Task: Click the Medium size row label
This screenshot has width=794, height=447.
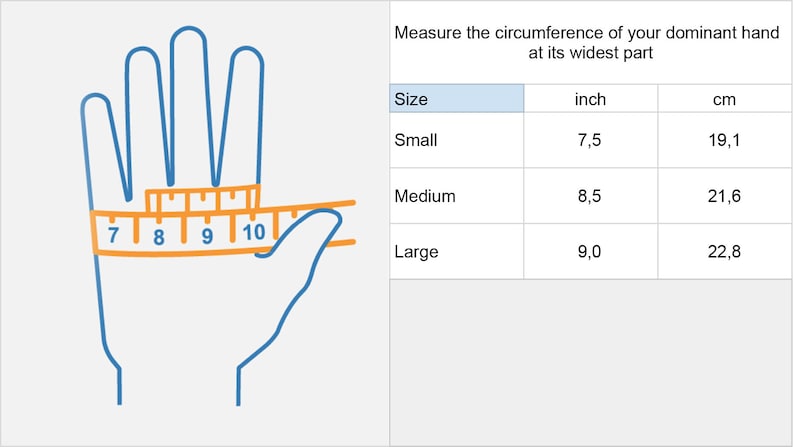Action: click(x=425, y=196)
